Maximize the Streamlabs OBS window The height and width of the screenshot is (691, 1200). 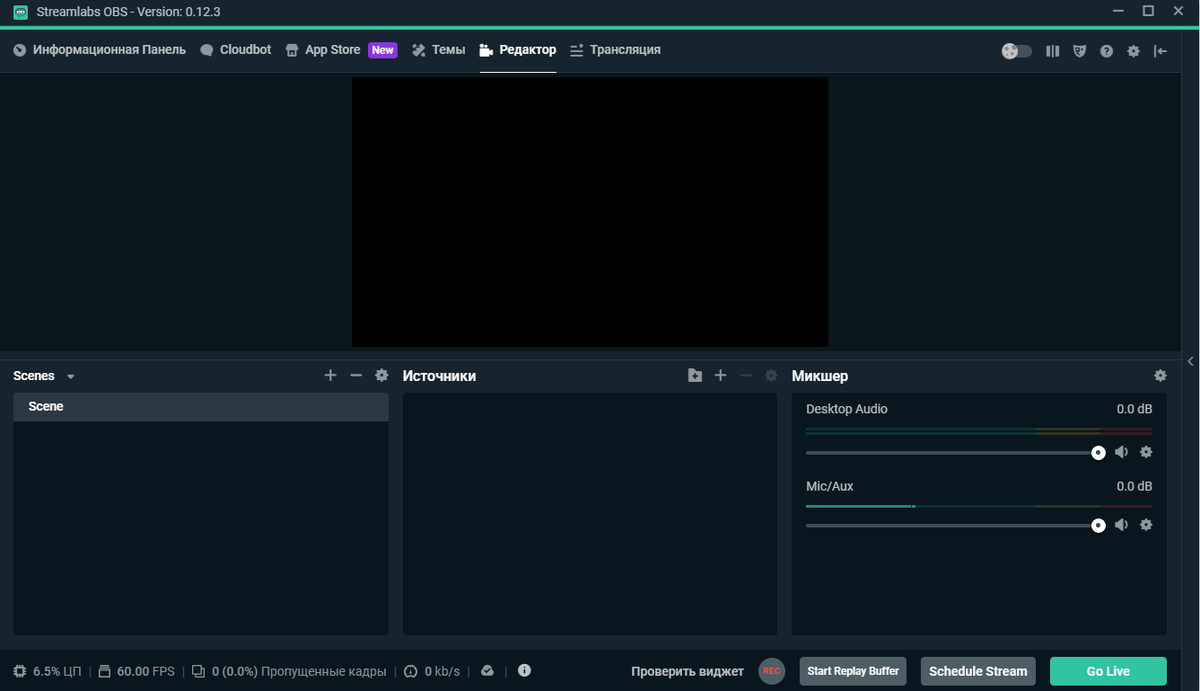coord(1148,11)
